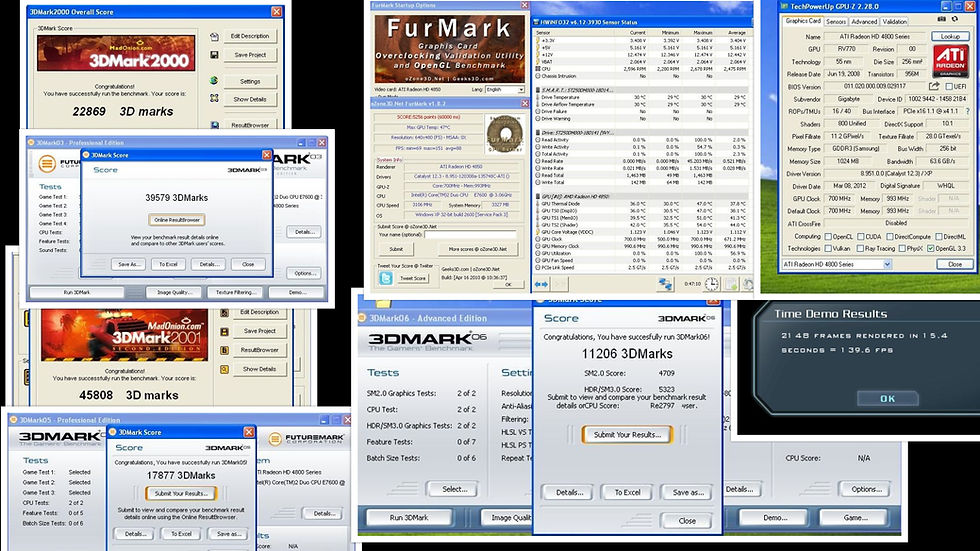Click the Save Project floppy icon in 3DMark2000
Image resolution: width=980 pixels, height=551 pixels.
(x=214, y=55)
